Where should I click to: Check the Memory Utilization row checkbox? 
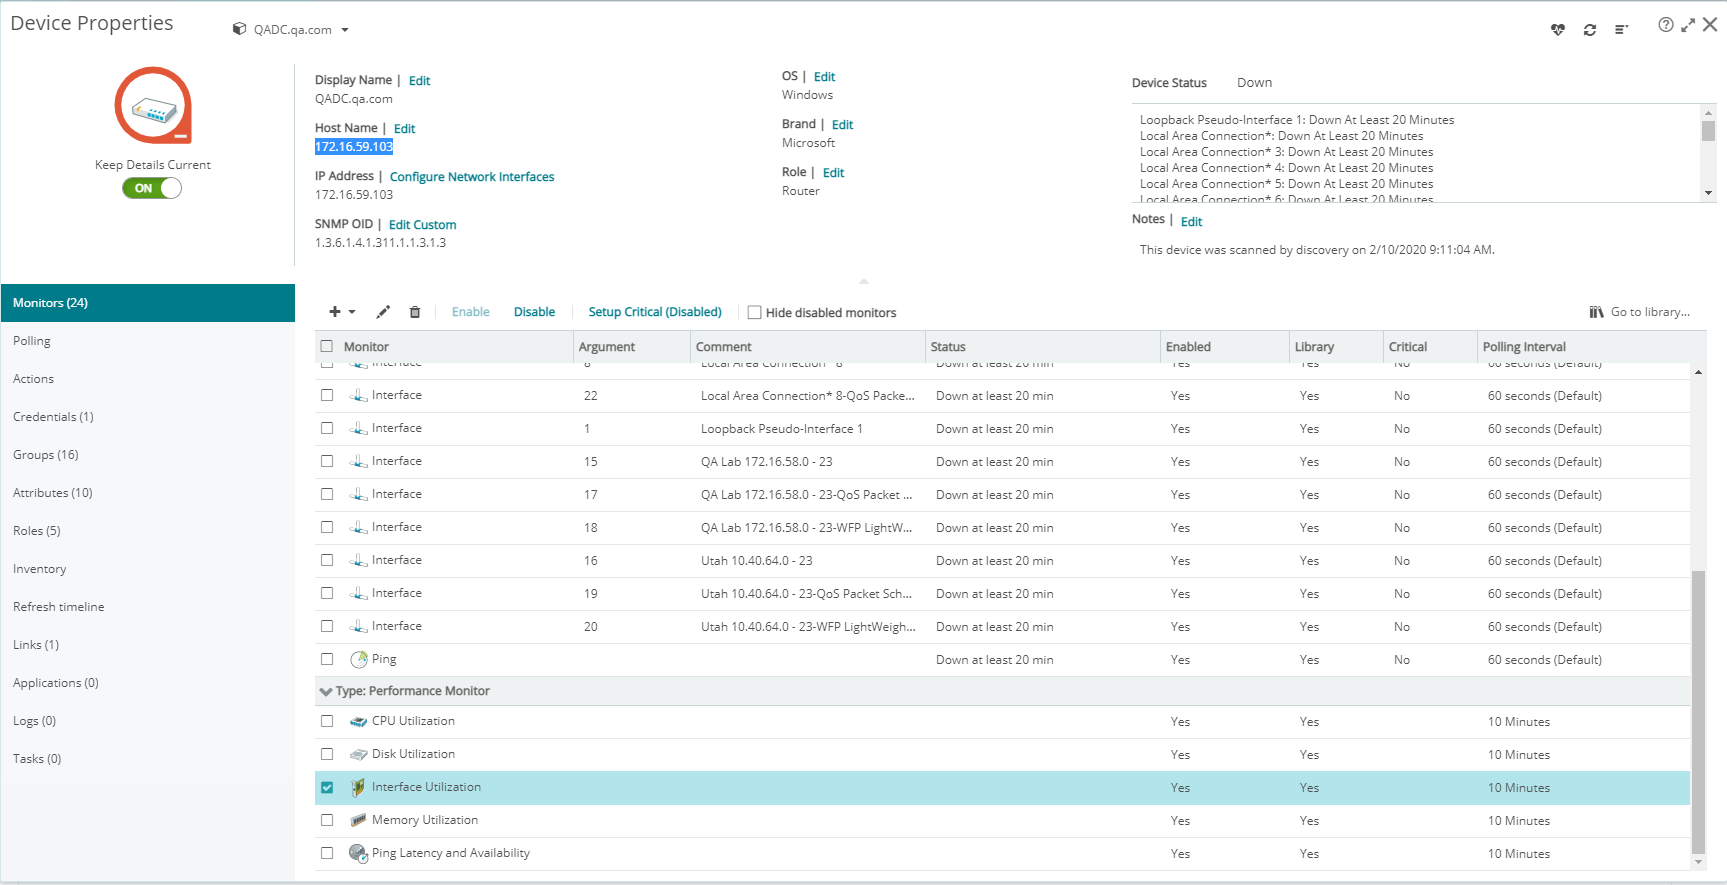coord(327,820)
